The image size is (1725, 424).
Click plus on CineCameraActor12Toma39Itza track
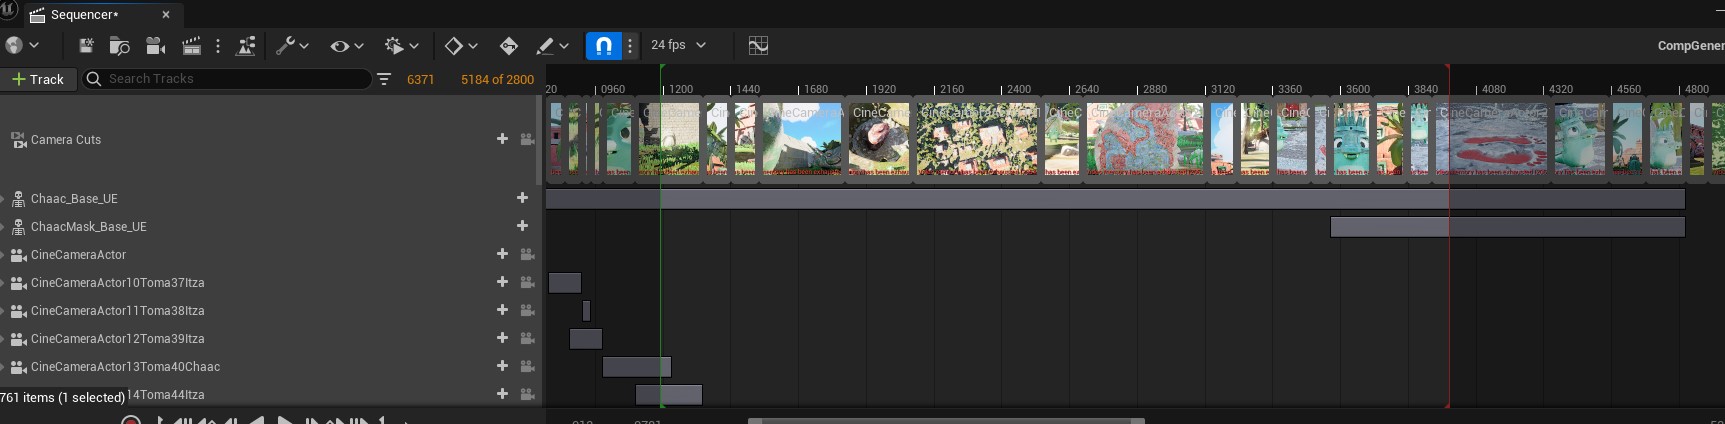[502, 338]
